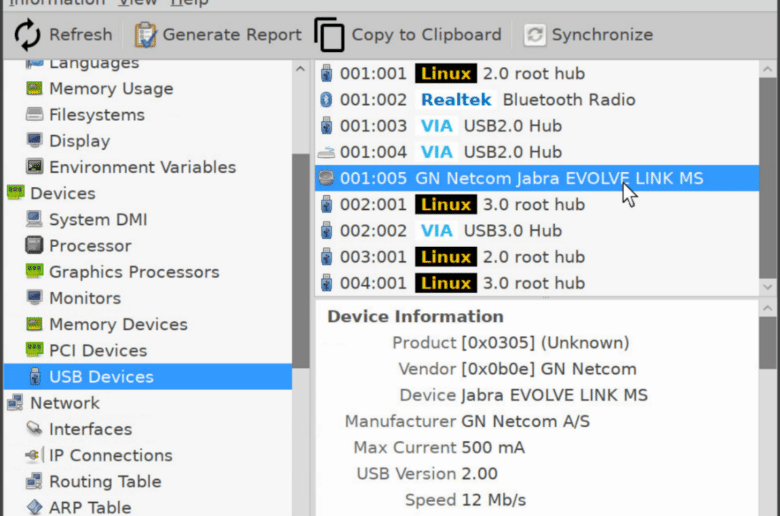The image size is (780, 516).
Task: Click the USB icon for device 001:001
Action: [326, 73]
